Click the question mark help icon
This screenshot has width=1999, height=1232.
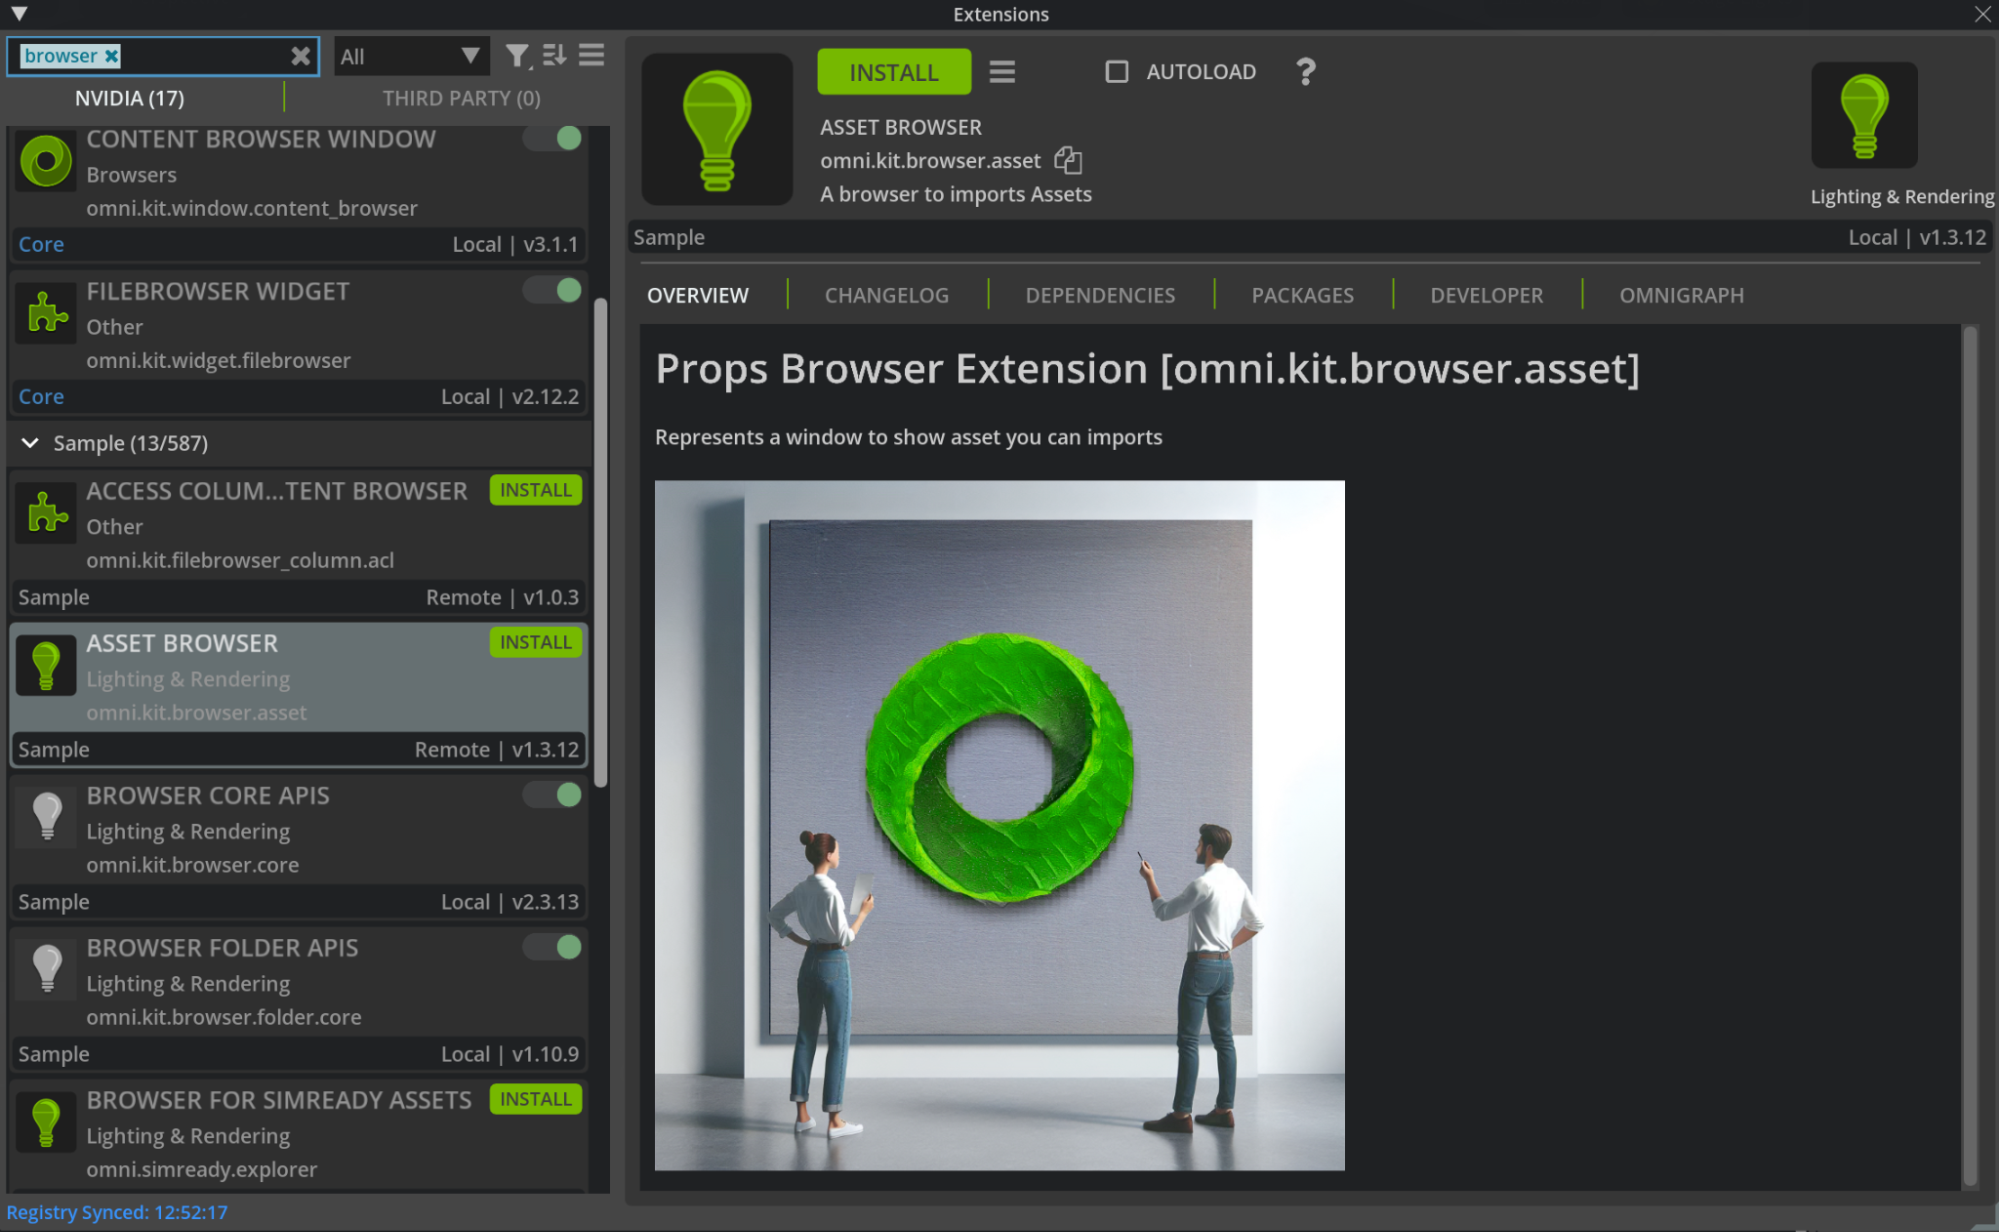1305,72
